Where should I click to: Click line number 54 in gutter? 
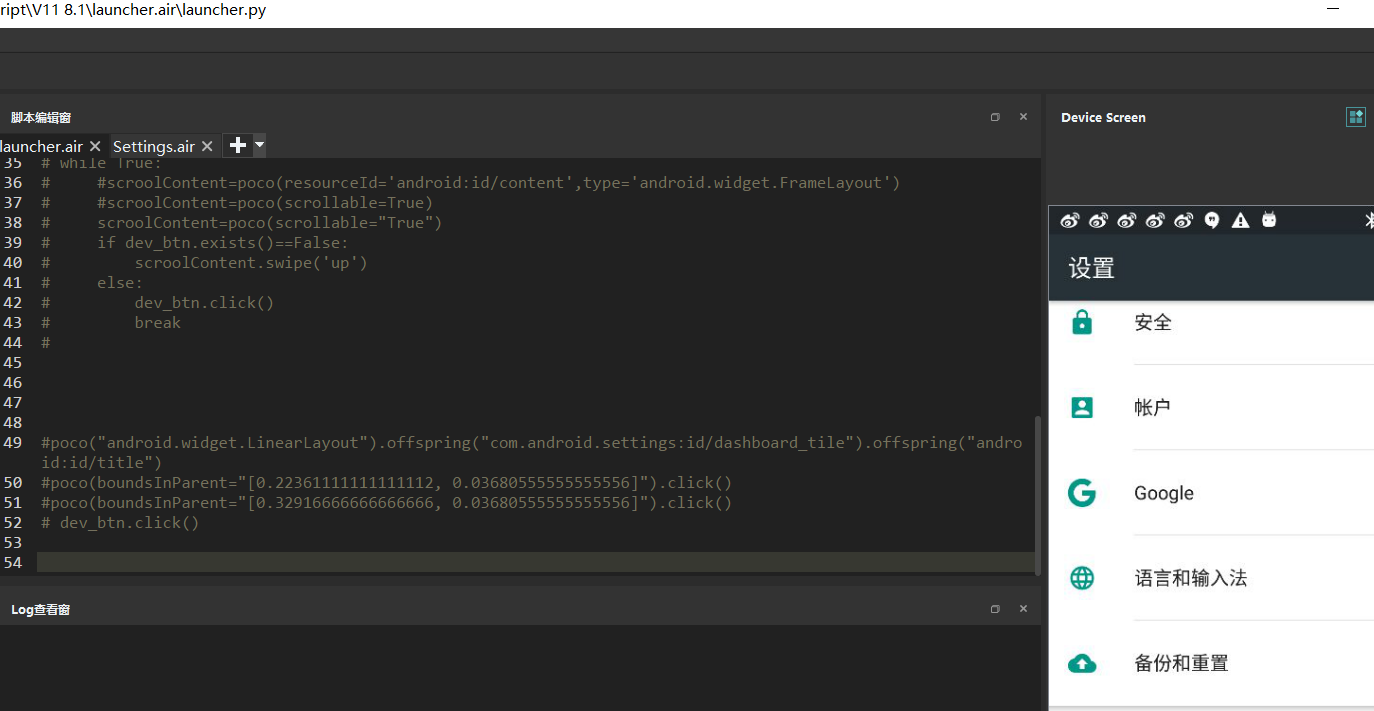(x=12, y=562)
